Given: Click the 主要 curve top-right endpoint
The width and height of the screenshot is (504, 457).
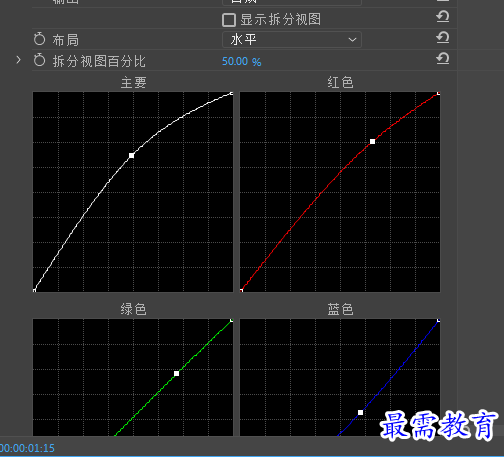Looking at the screenshot, I should 232,94.
